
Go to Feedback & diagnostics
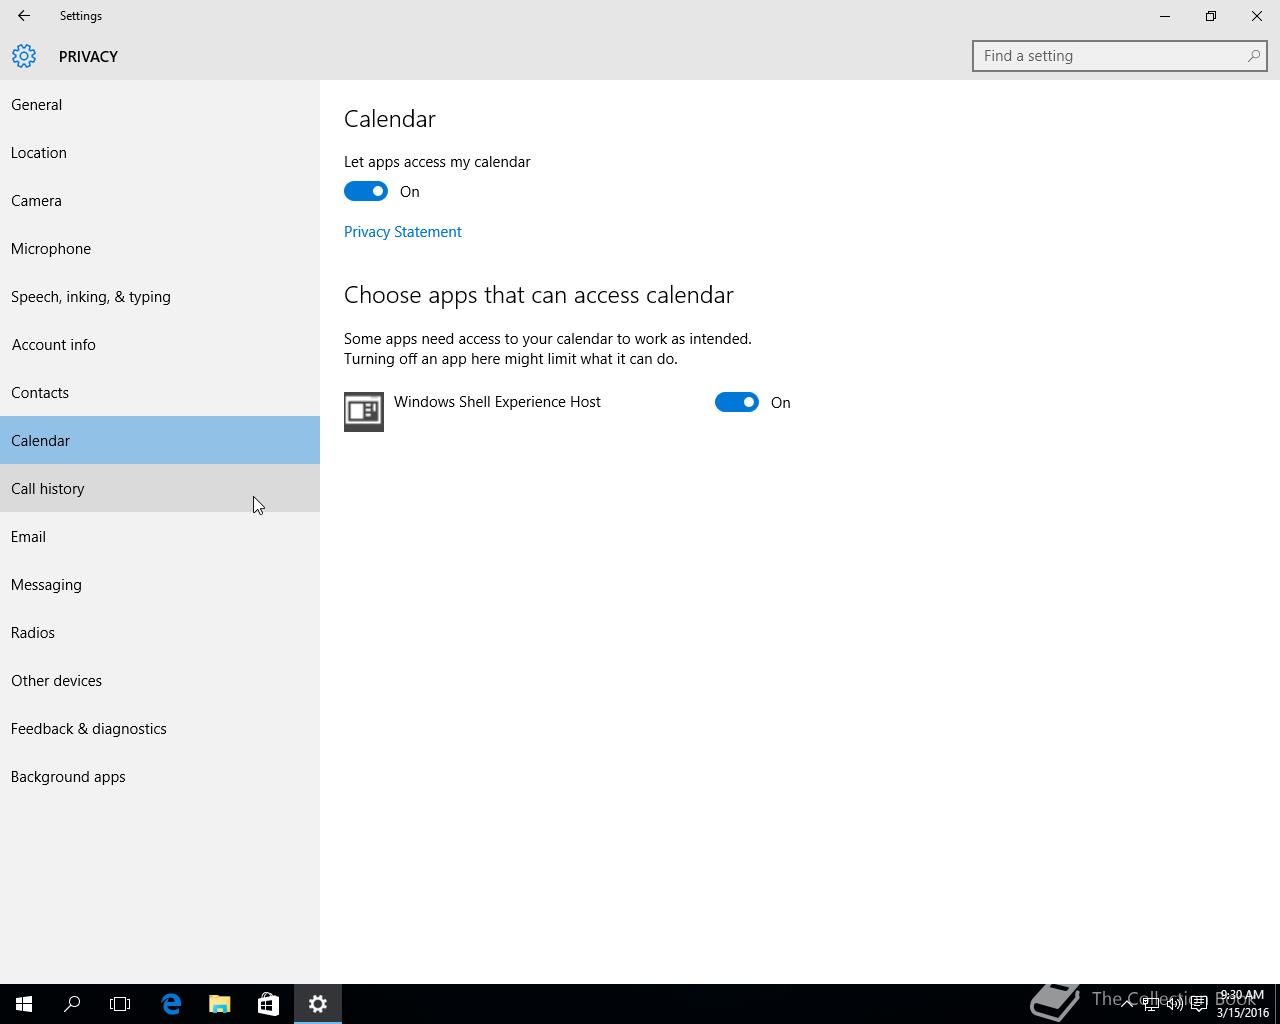pyautogui.click(x=160, y=728)
